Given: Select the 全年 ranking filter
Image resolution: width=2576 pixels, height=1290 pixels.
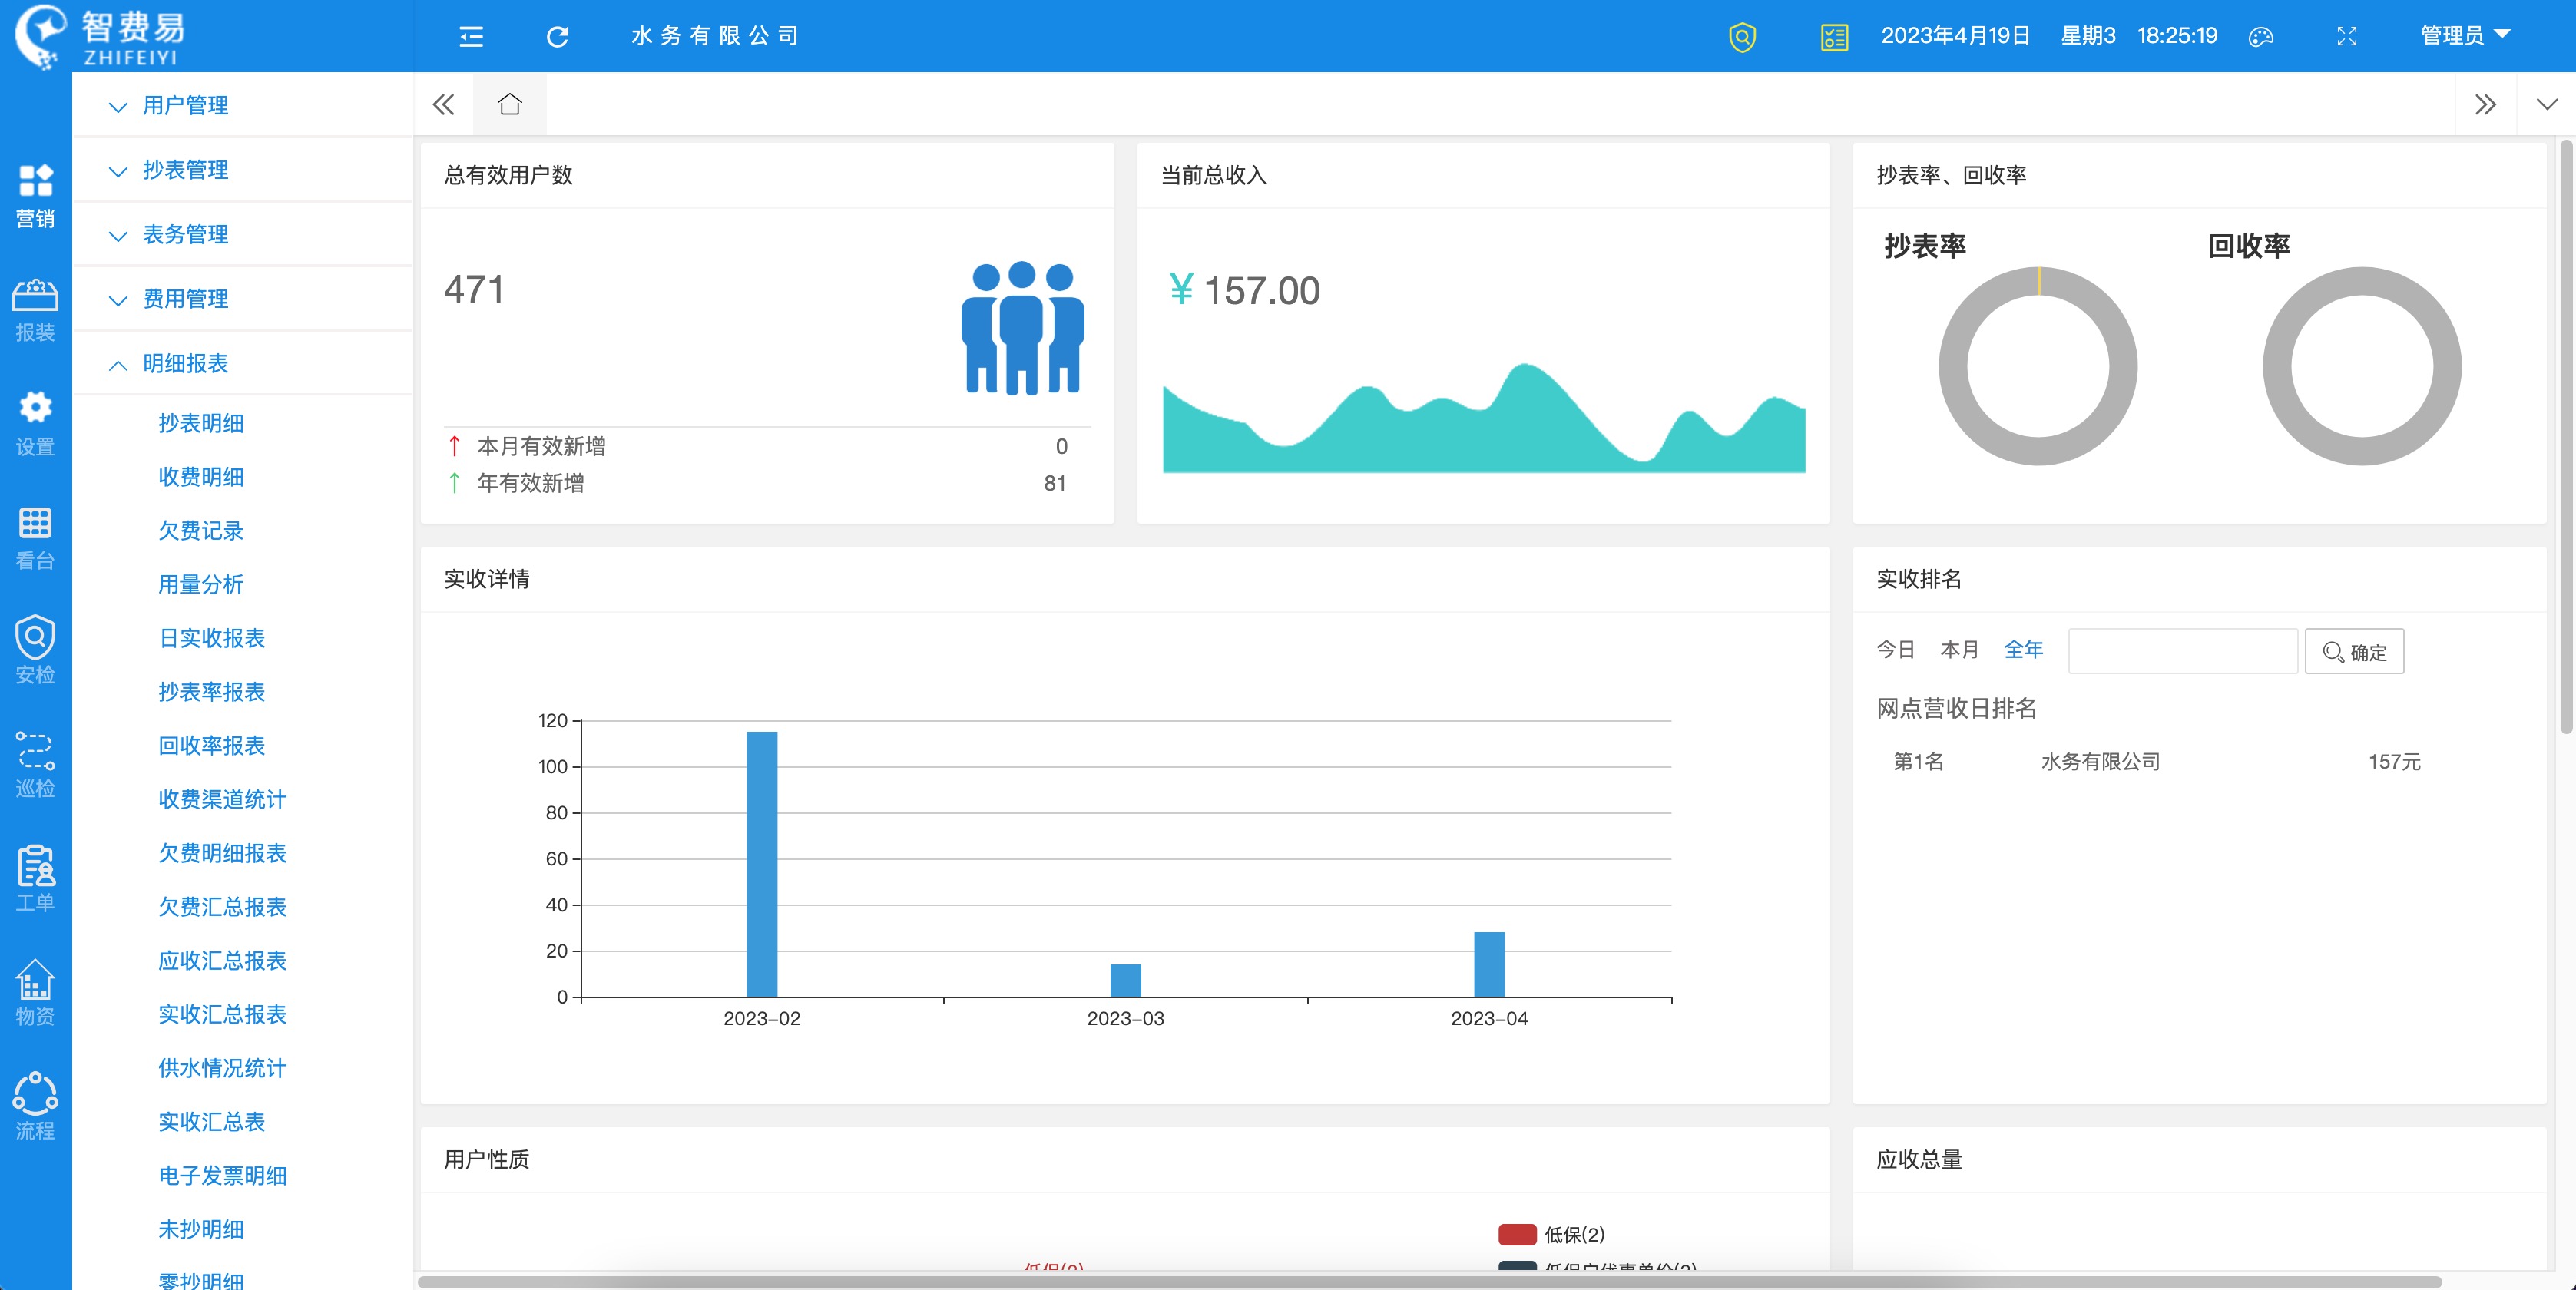Looking at the screenshot, I should tap(2023, 650).
